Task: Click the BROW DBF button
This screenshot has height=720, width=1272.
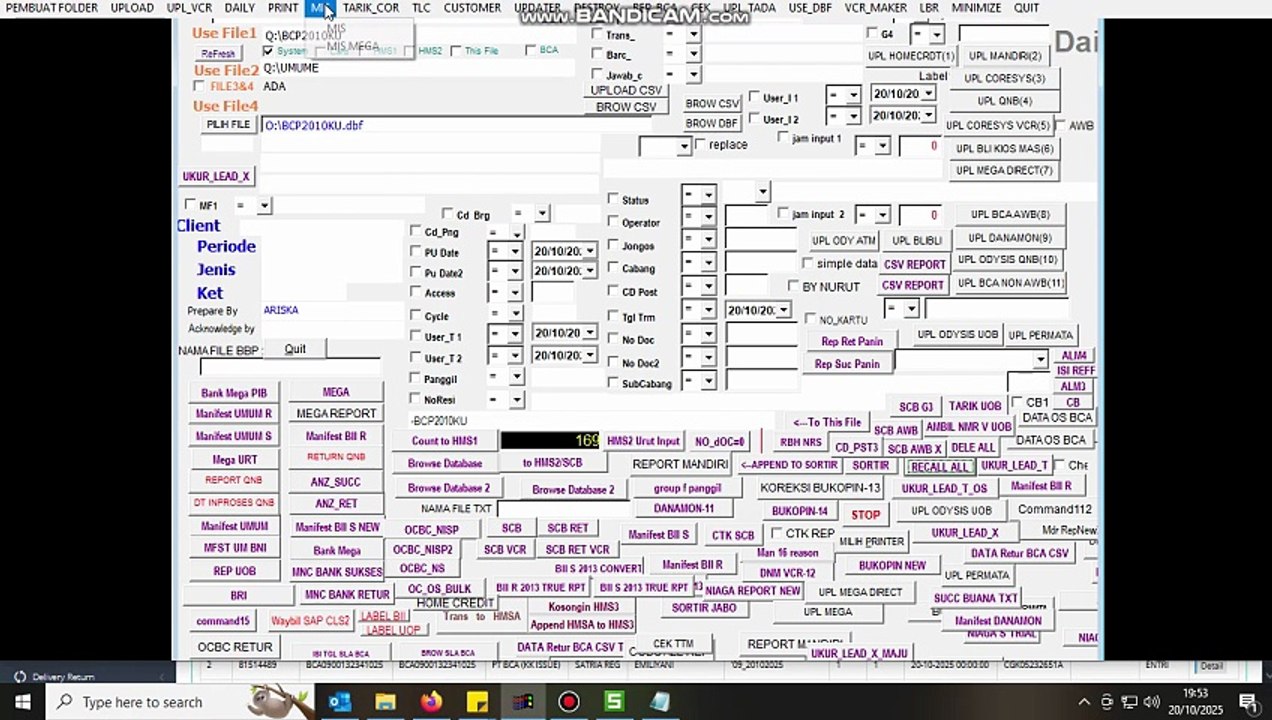Action: pos(712,123)
